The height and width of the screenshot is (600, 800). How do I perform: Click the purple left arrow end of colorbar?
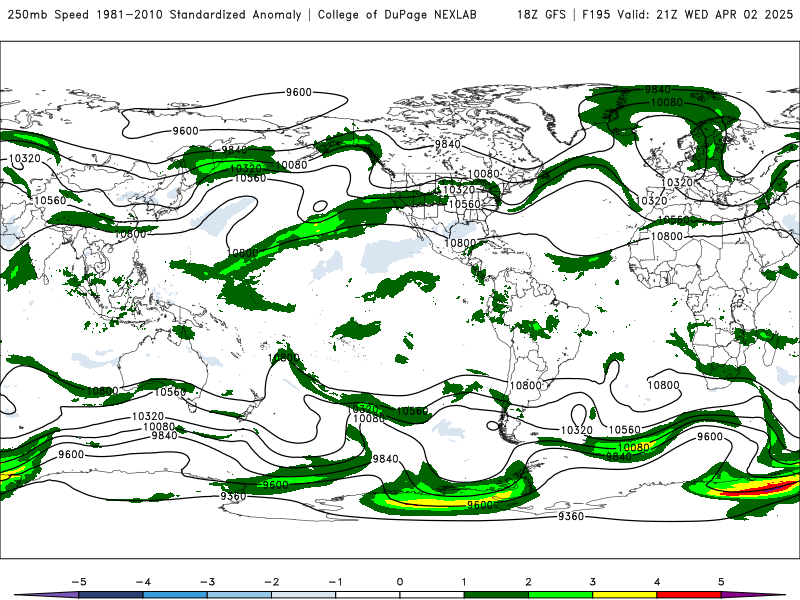(47, 595)
